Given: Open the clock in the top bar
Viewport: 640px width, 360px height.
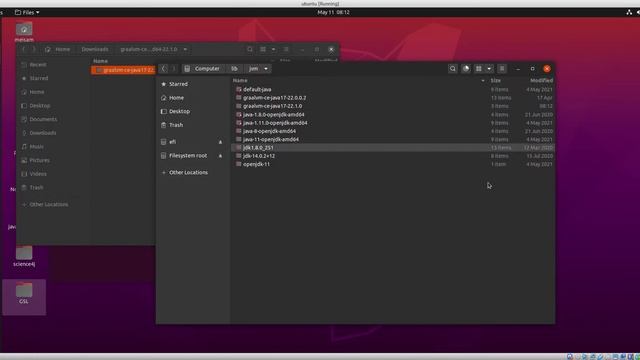Looking at the screenshot, I should point(333,12).
